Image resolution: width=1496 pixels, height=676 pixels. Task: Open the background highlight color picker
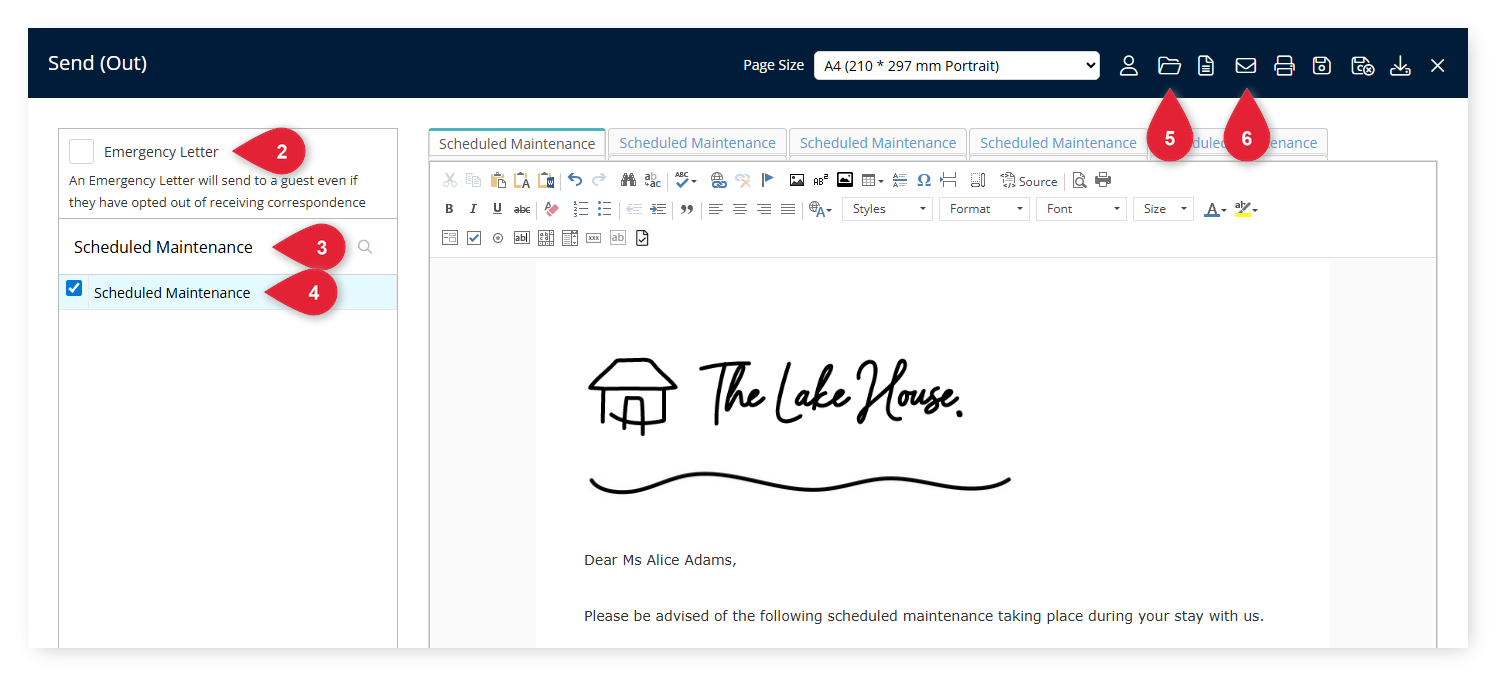(1246, 209)
